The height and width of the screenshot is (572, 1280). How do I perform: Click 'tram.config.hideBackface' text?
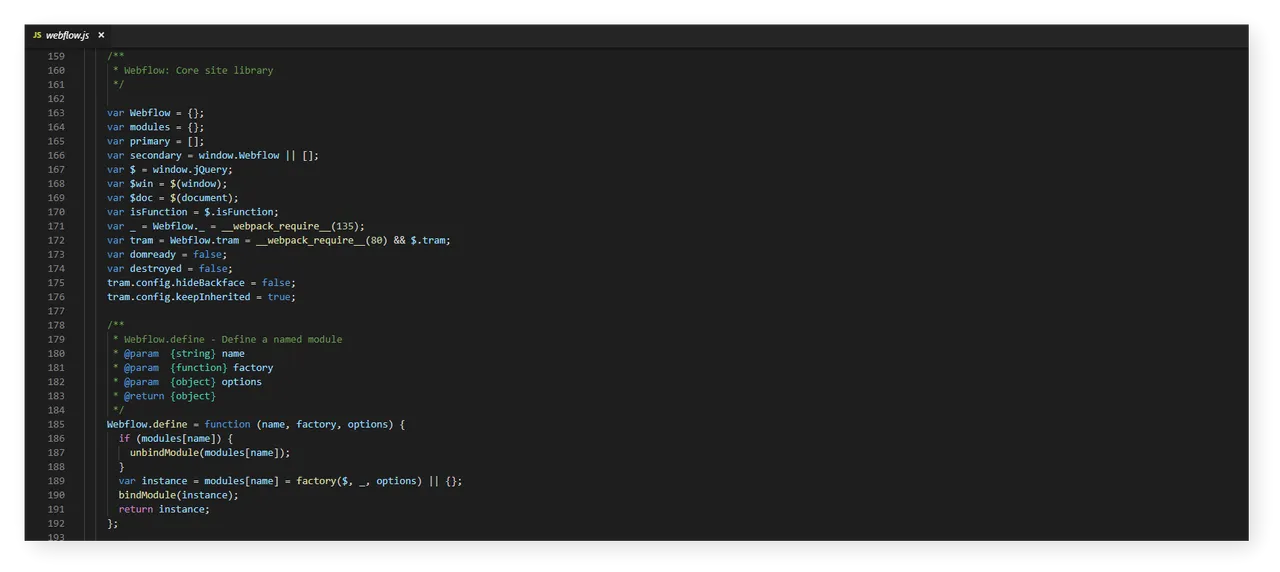(176, 283)
